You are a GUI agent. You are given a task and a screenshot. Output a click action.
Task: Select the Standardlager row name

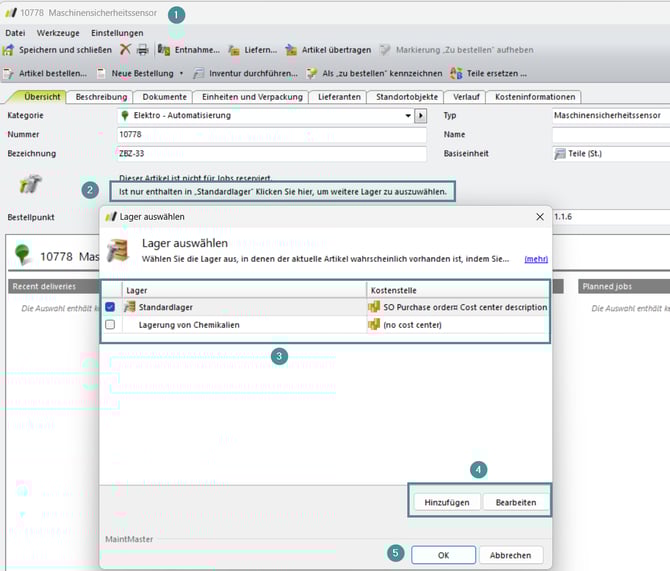pyautogui.click(x=165, y=307)
